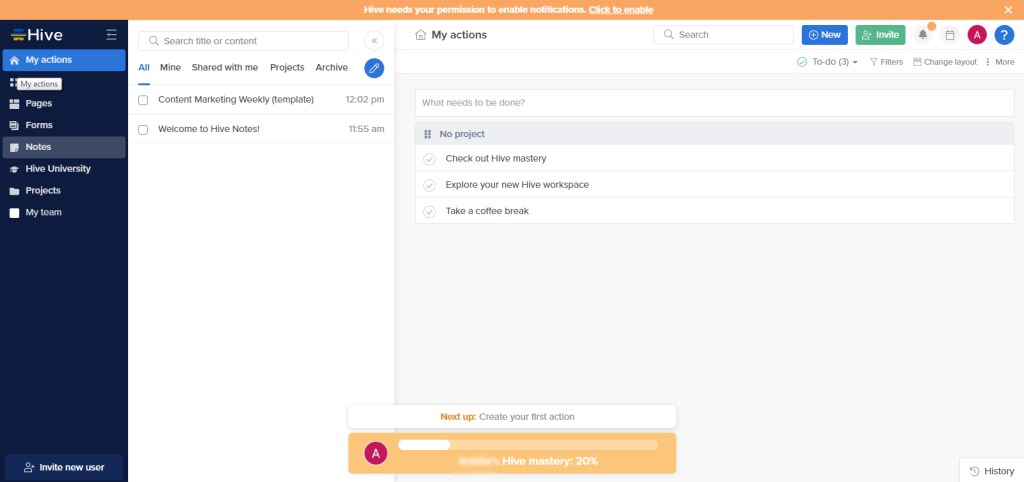Open the user avatar A in header
1024x482 pixels.
pos(977,35)
